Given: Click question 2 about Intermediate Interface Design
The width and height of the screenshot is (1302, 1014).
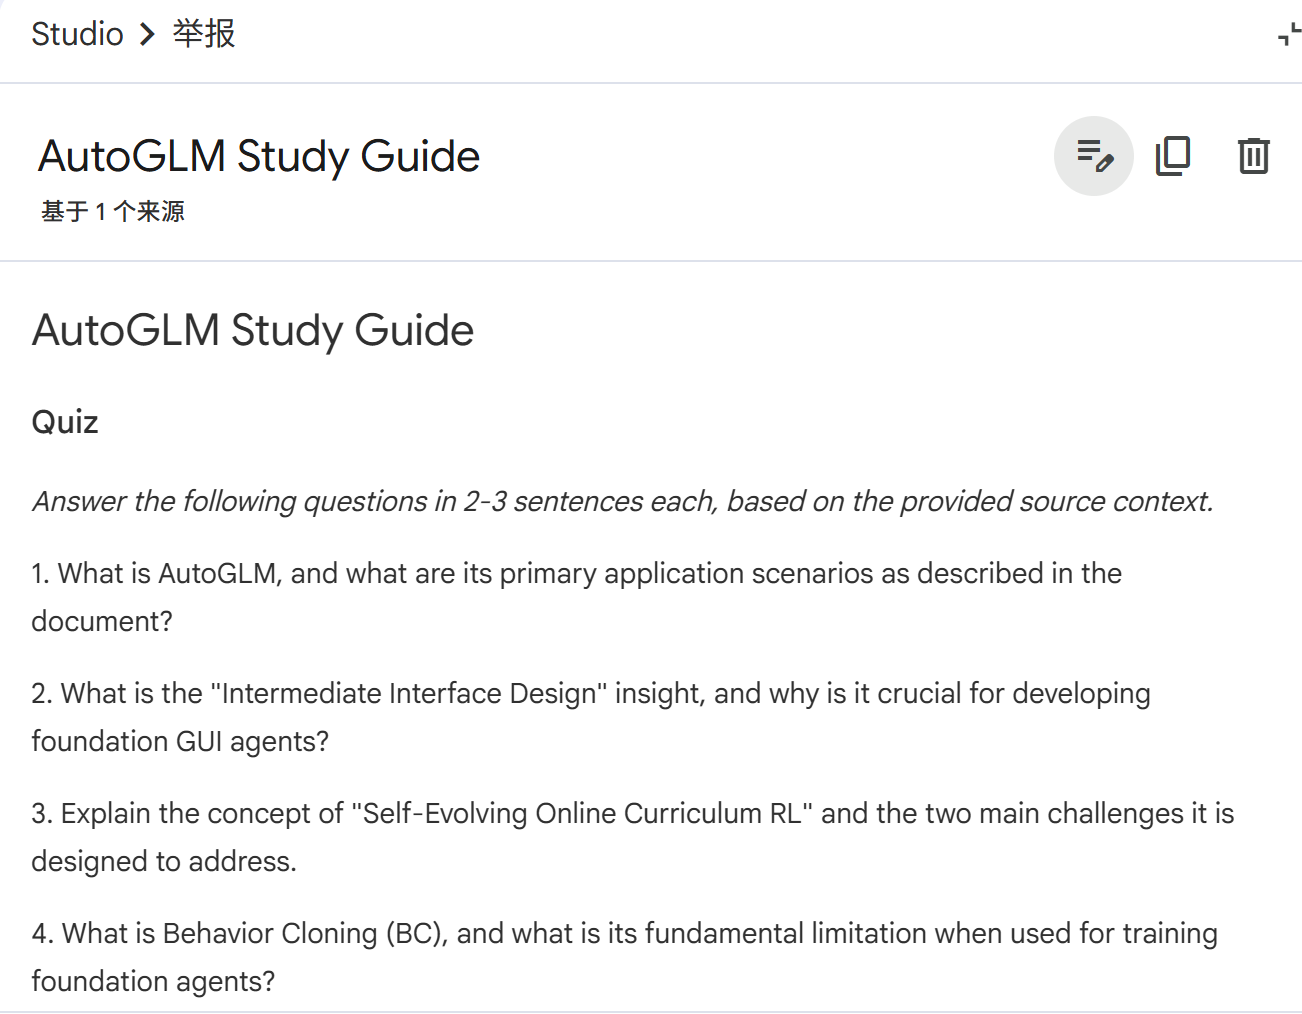Looking at the screenshot, I should tap(591, 717).
